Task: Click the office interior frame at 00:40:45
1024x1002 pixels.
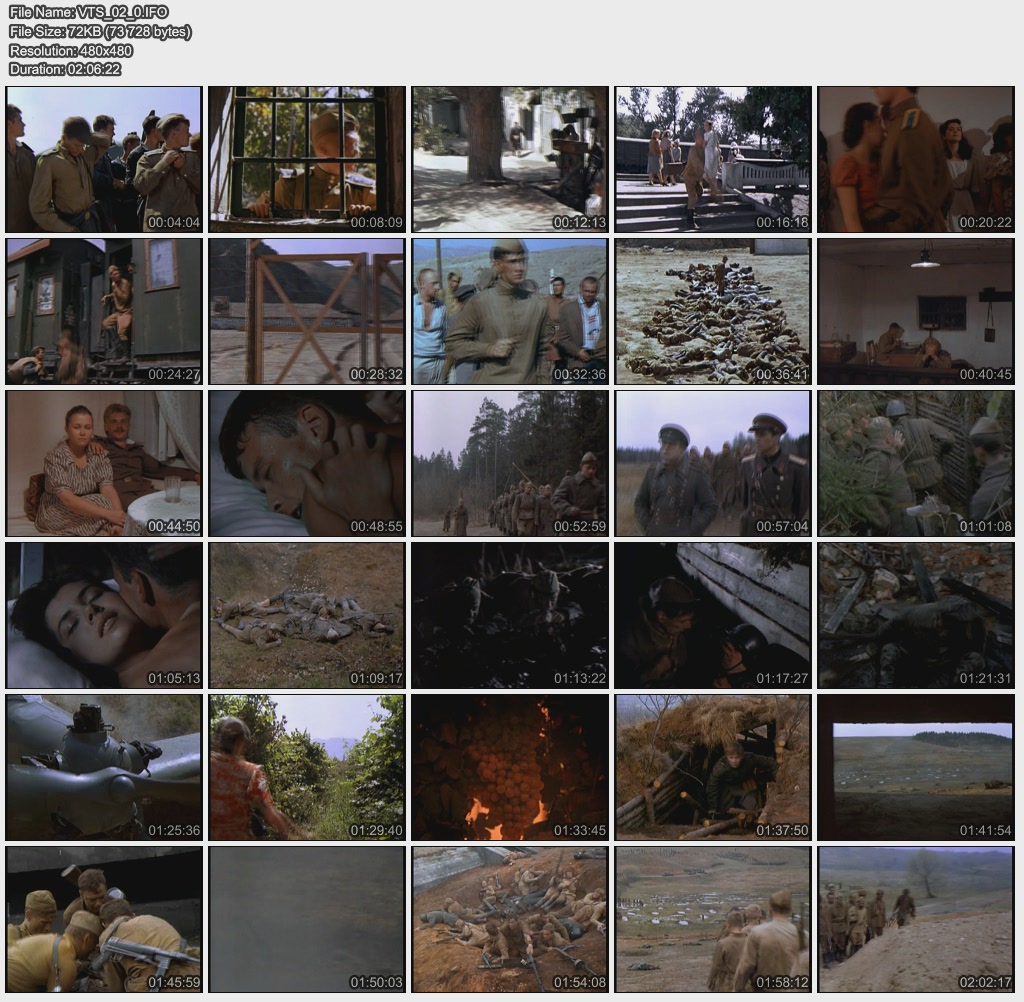Action: [916, 312]
